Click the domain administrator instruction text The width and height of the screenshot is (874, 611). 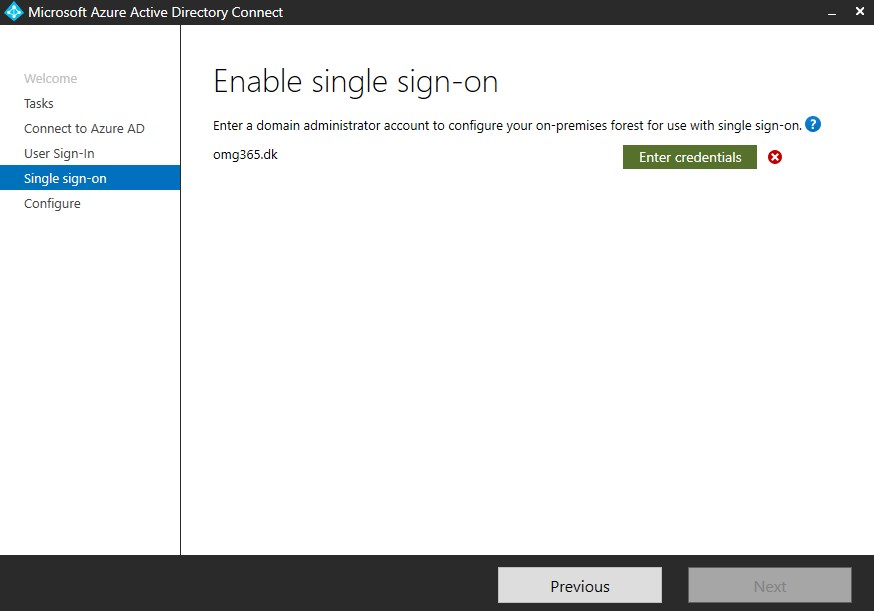coord(507,126)
